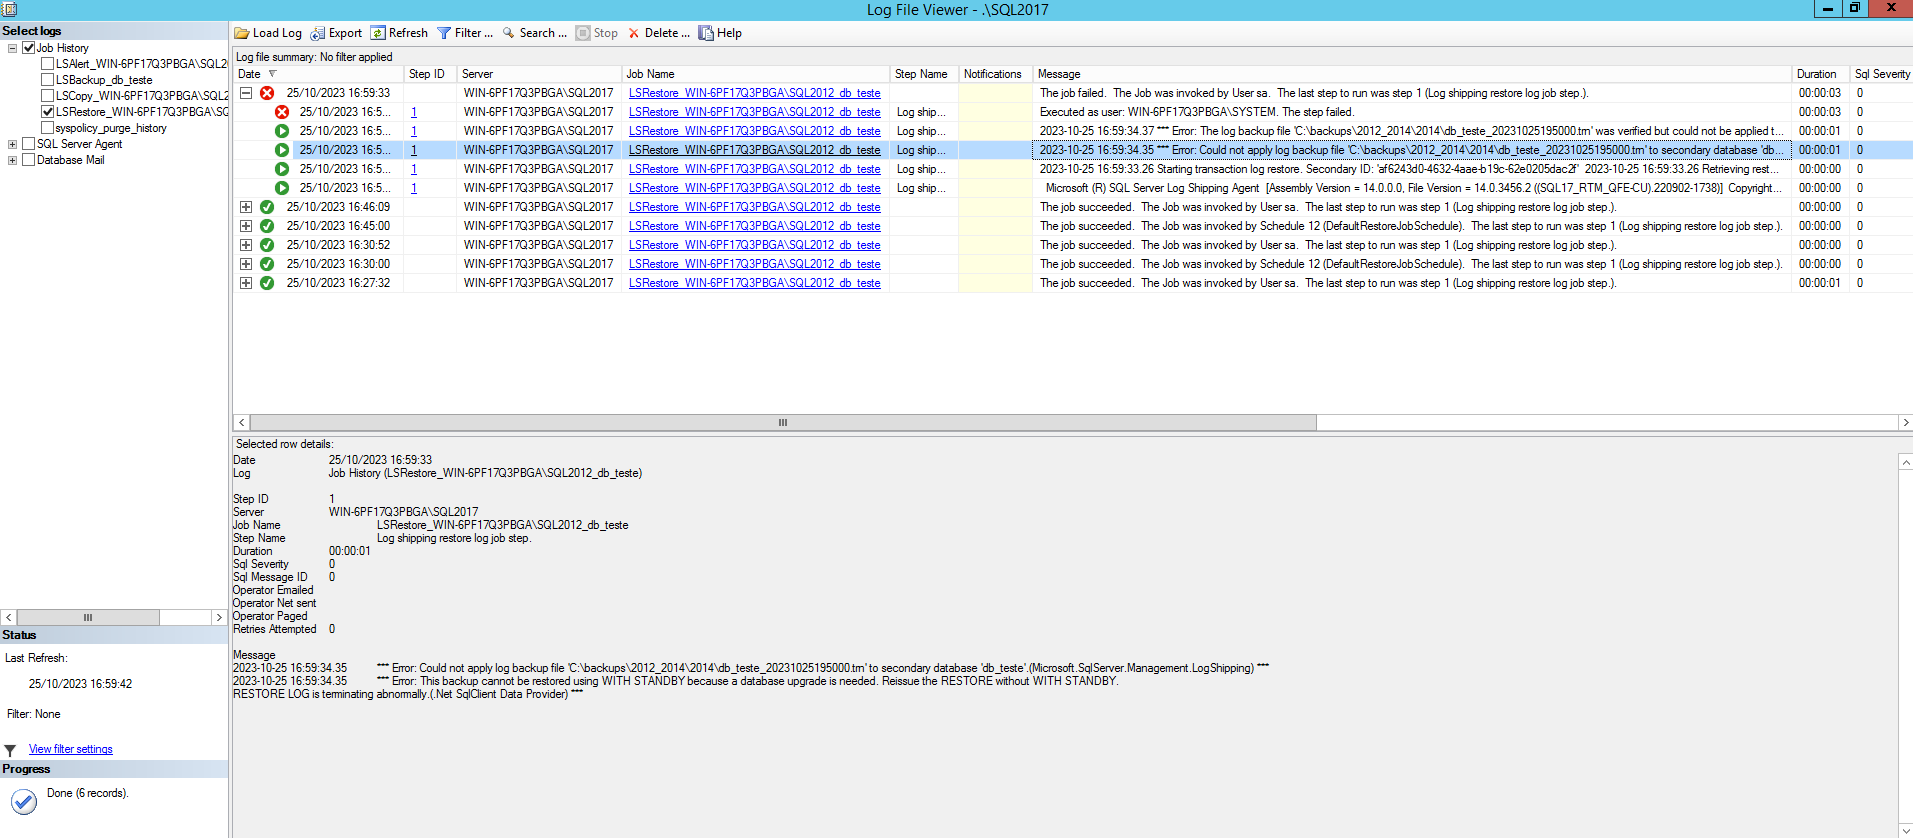Screen dimensions: 1913x838
Task: Uncheck the LSRestore_WIN-6PF17Q3PBGA checkbox
Action: tap(48, 112)
